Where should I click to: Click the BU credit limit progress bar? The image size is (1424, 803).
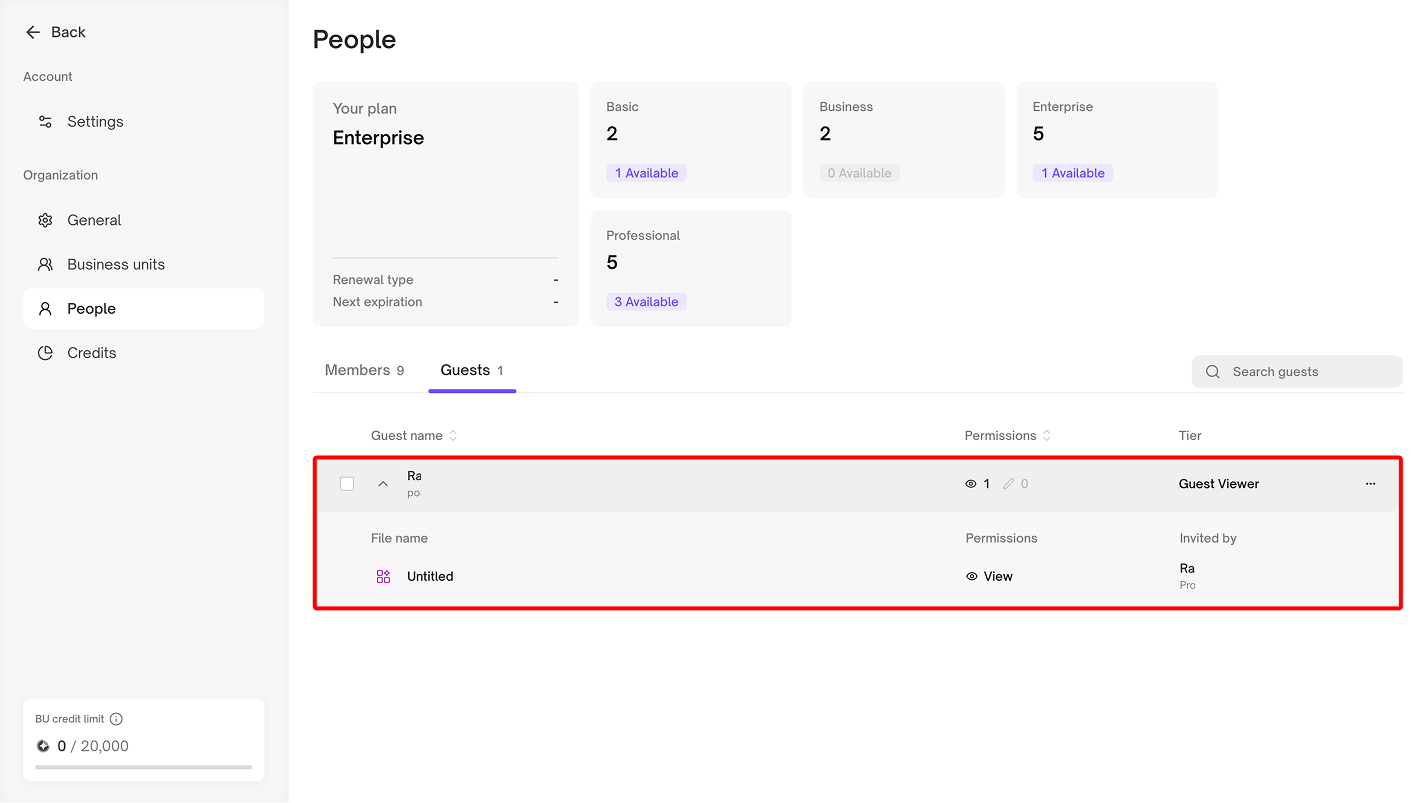point(144,767)
